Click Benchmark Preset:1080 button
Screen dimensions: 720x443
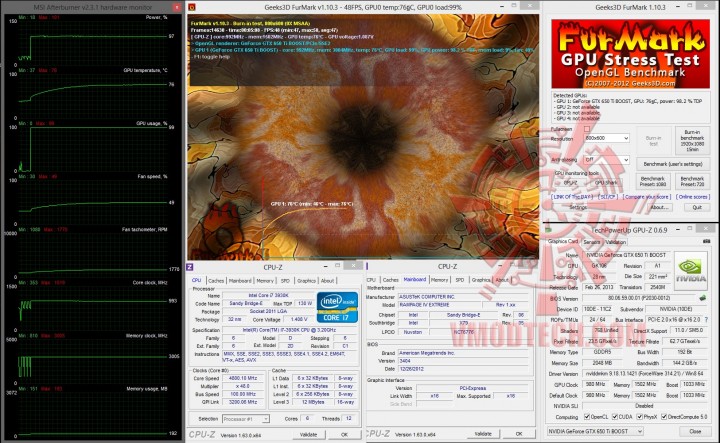tap(652, 181)
